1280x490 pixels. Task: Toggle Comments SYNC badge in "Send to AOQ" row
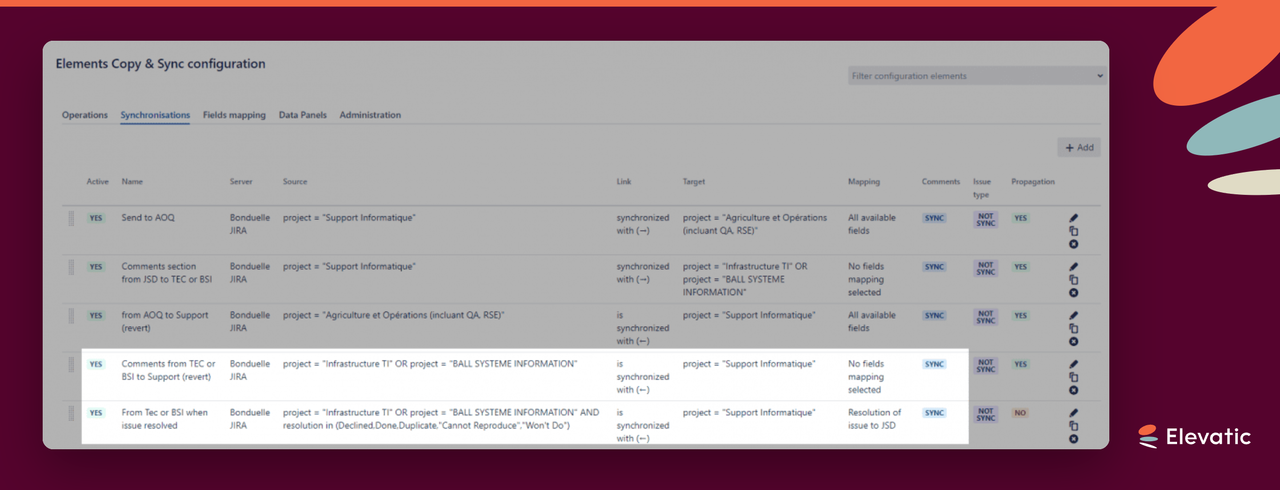click(934, 218)
